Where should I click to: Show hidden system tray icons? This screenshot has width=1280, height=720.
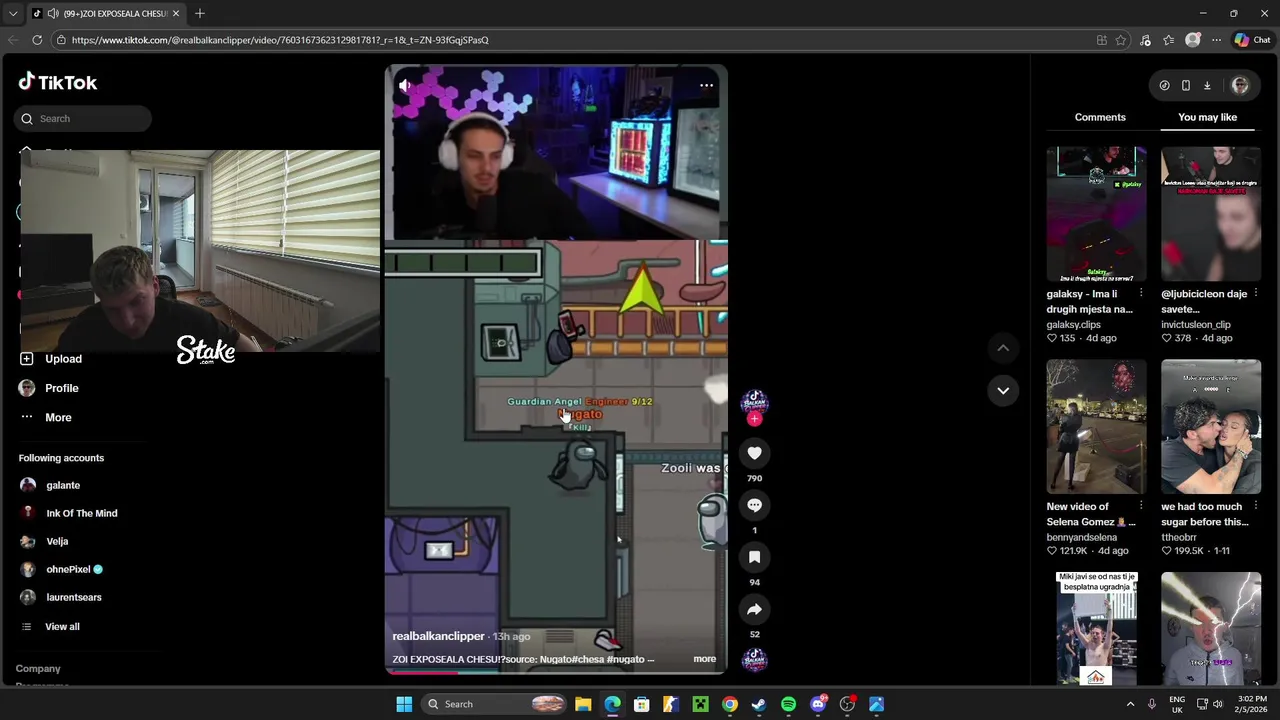click(x=1130, y=704)
